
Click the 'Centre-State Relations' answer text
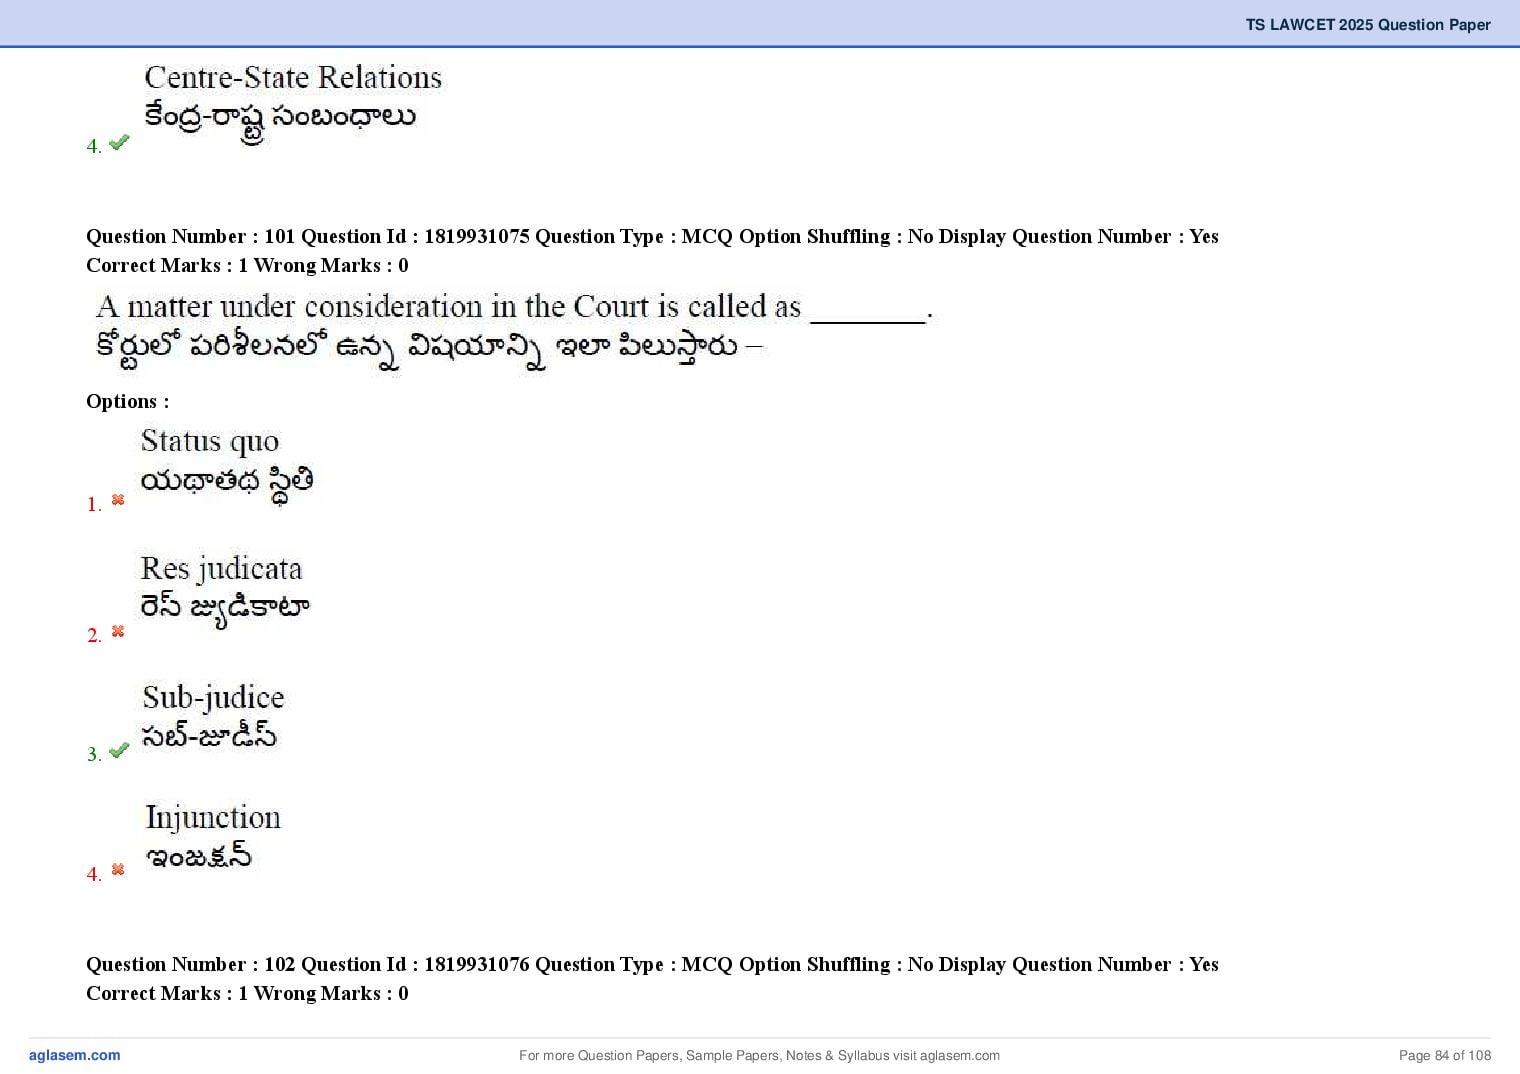[x=293, y=77]
